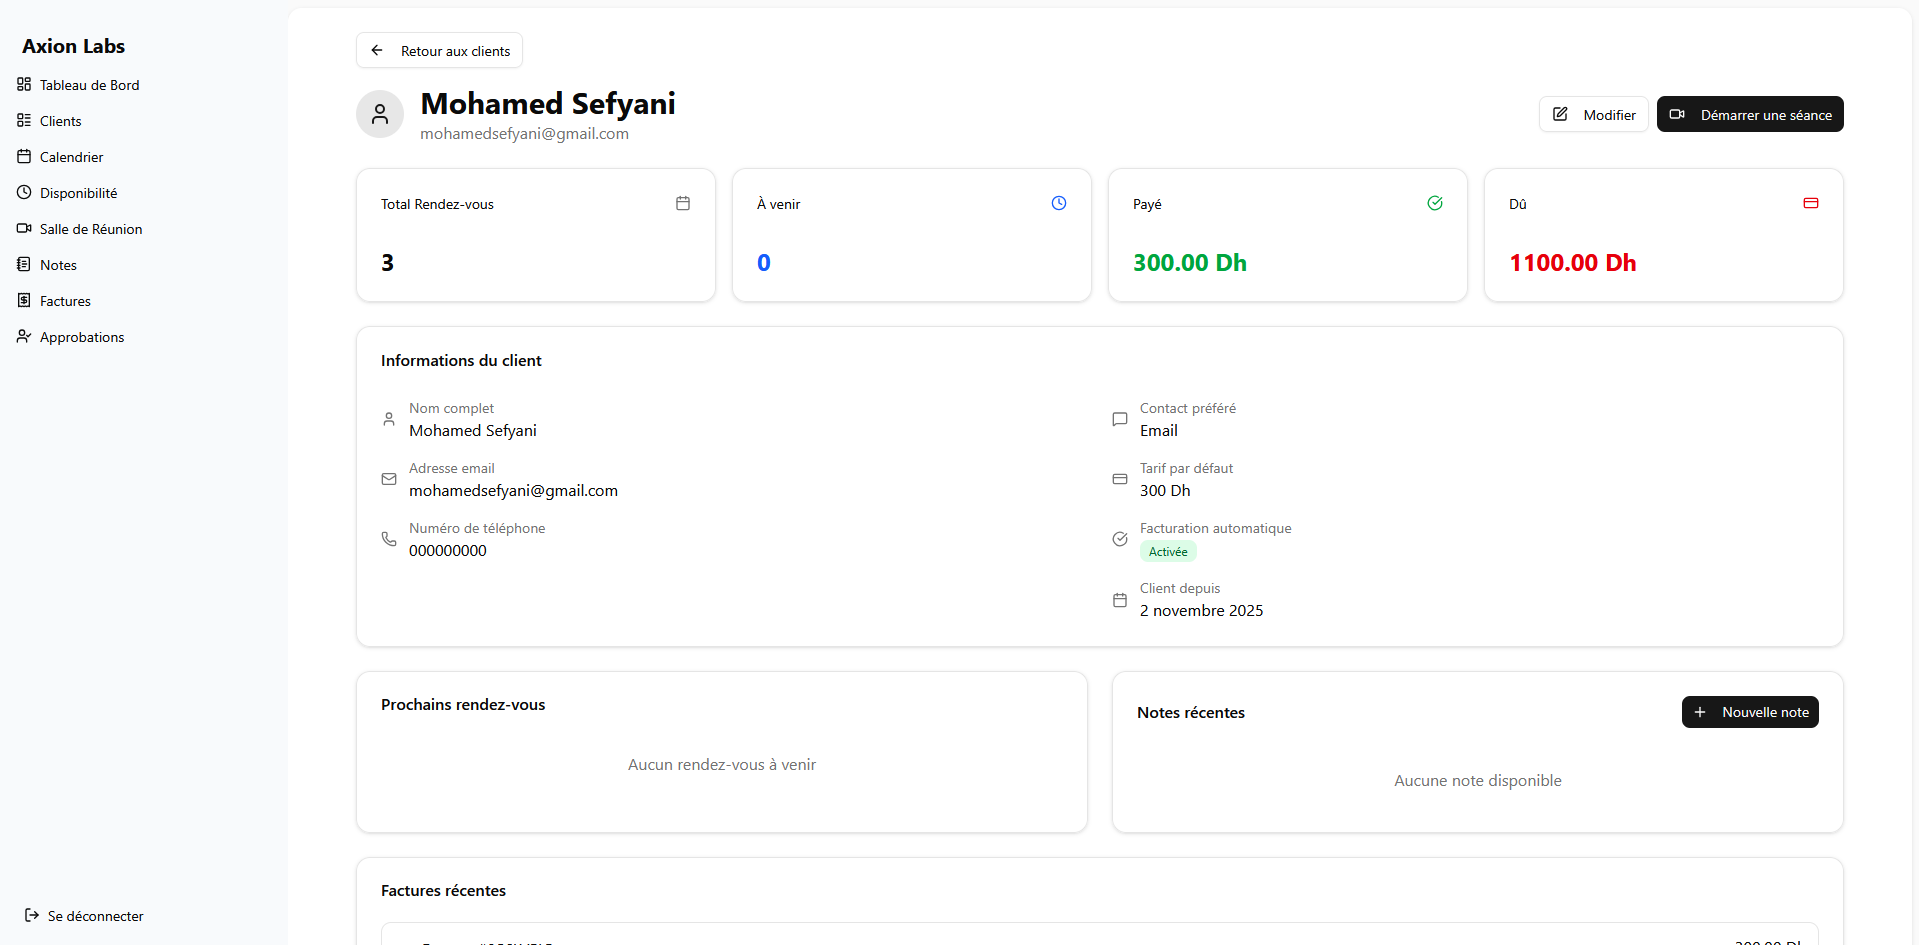Viewport: 1919px width, 945px height.
Task: Click the red card icon on the Dû card
Action: coord(1810,202)
